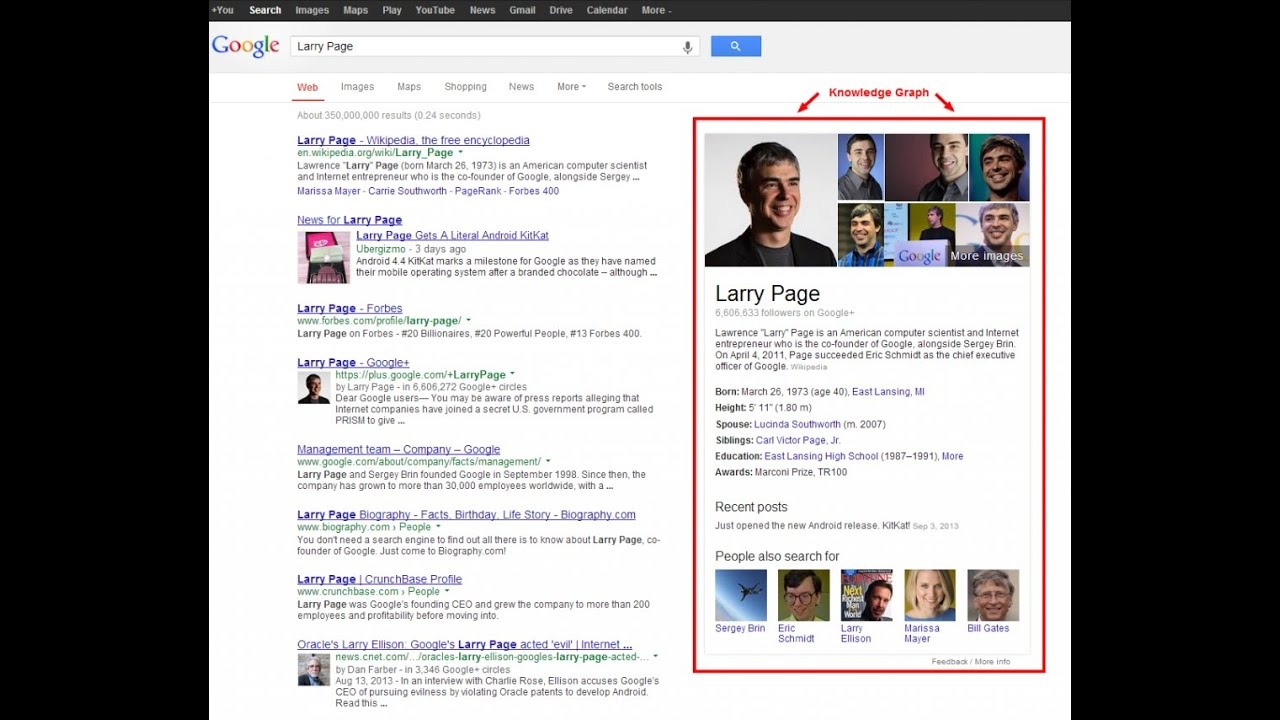Open the KitKat news thumbnail image
1280x720 pixels.
pos(323,258)
